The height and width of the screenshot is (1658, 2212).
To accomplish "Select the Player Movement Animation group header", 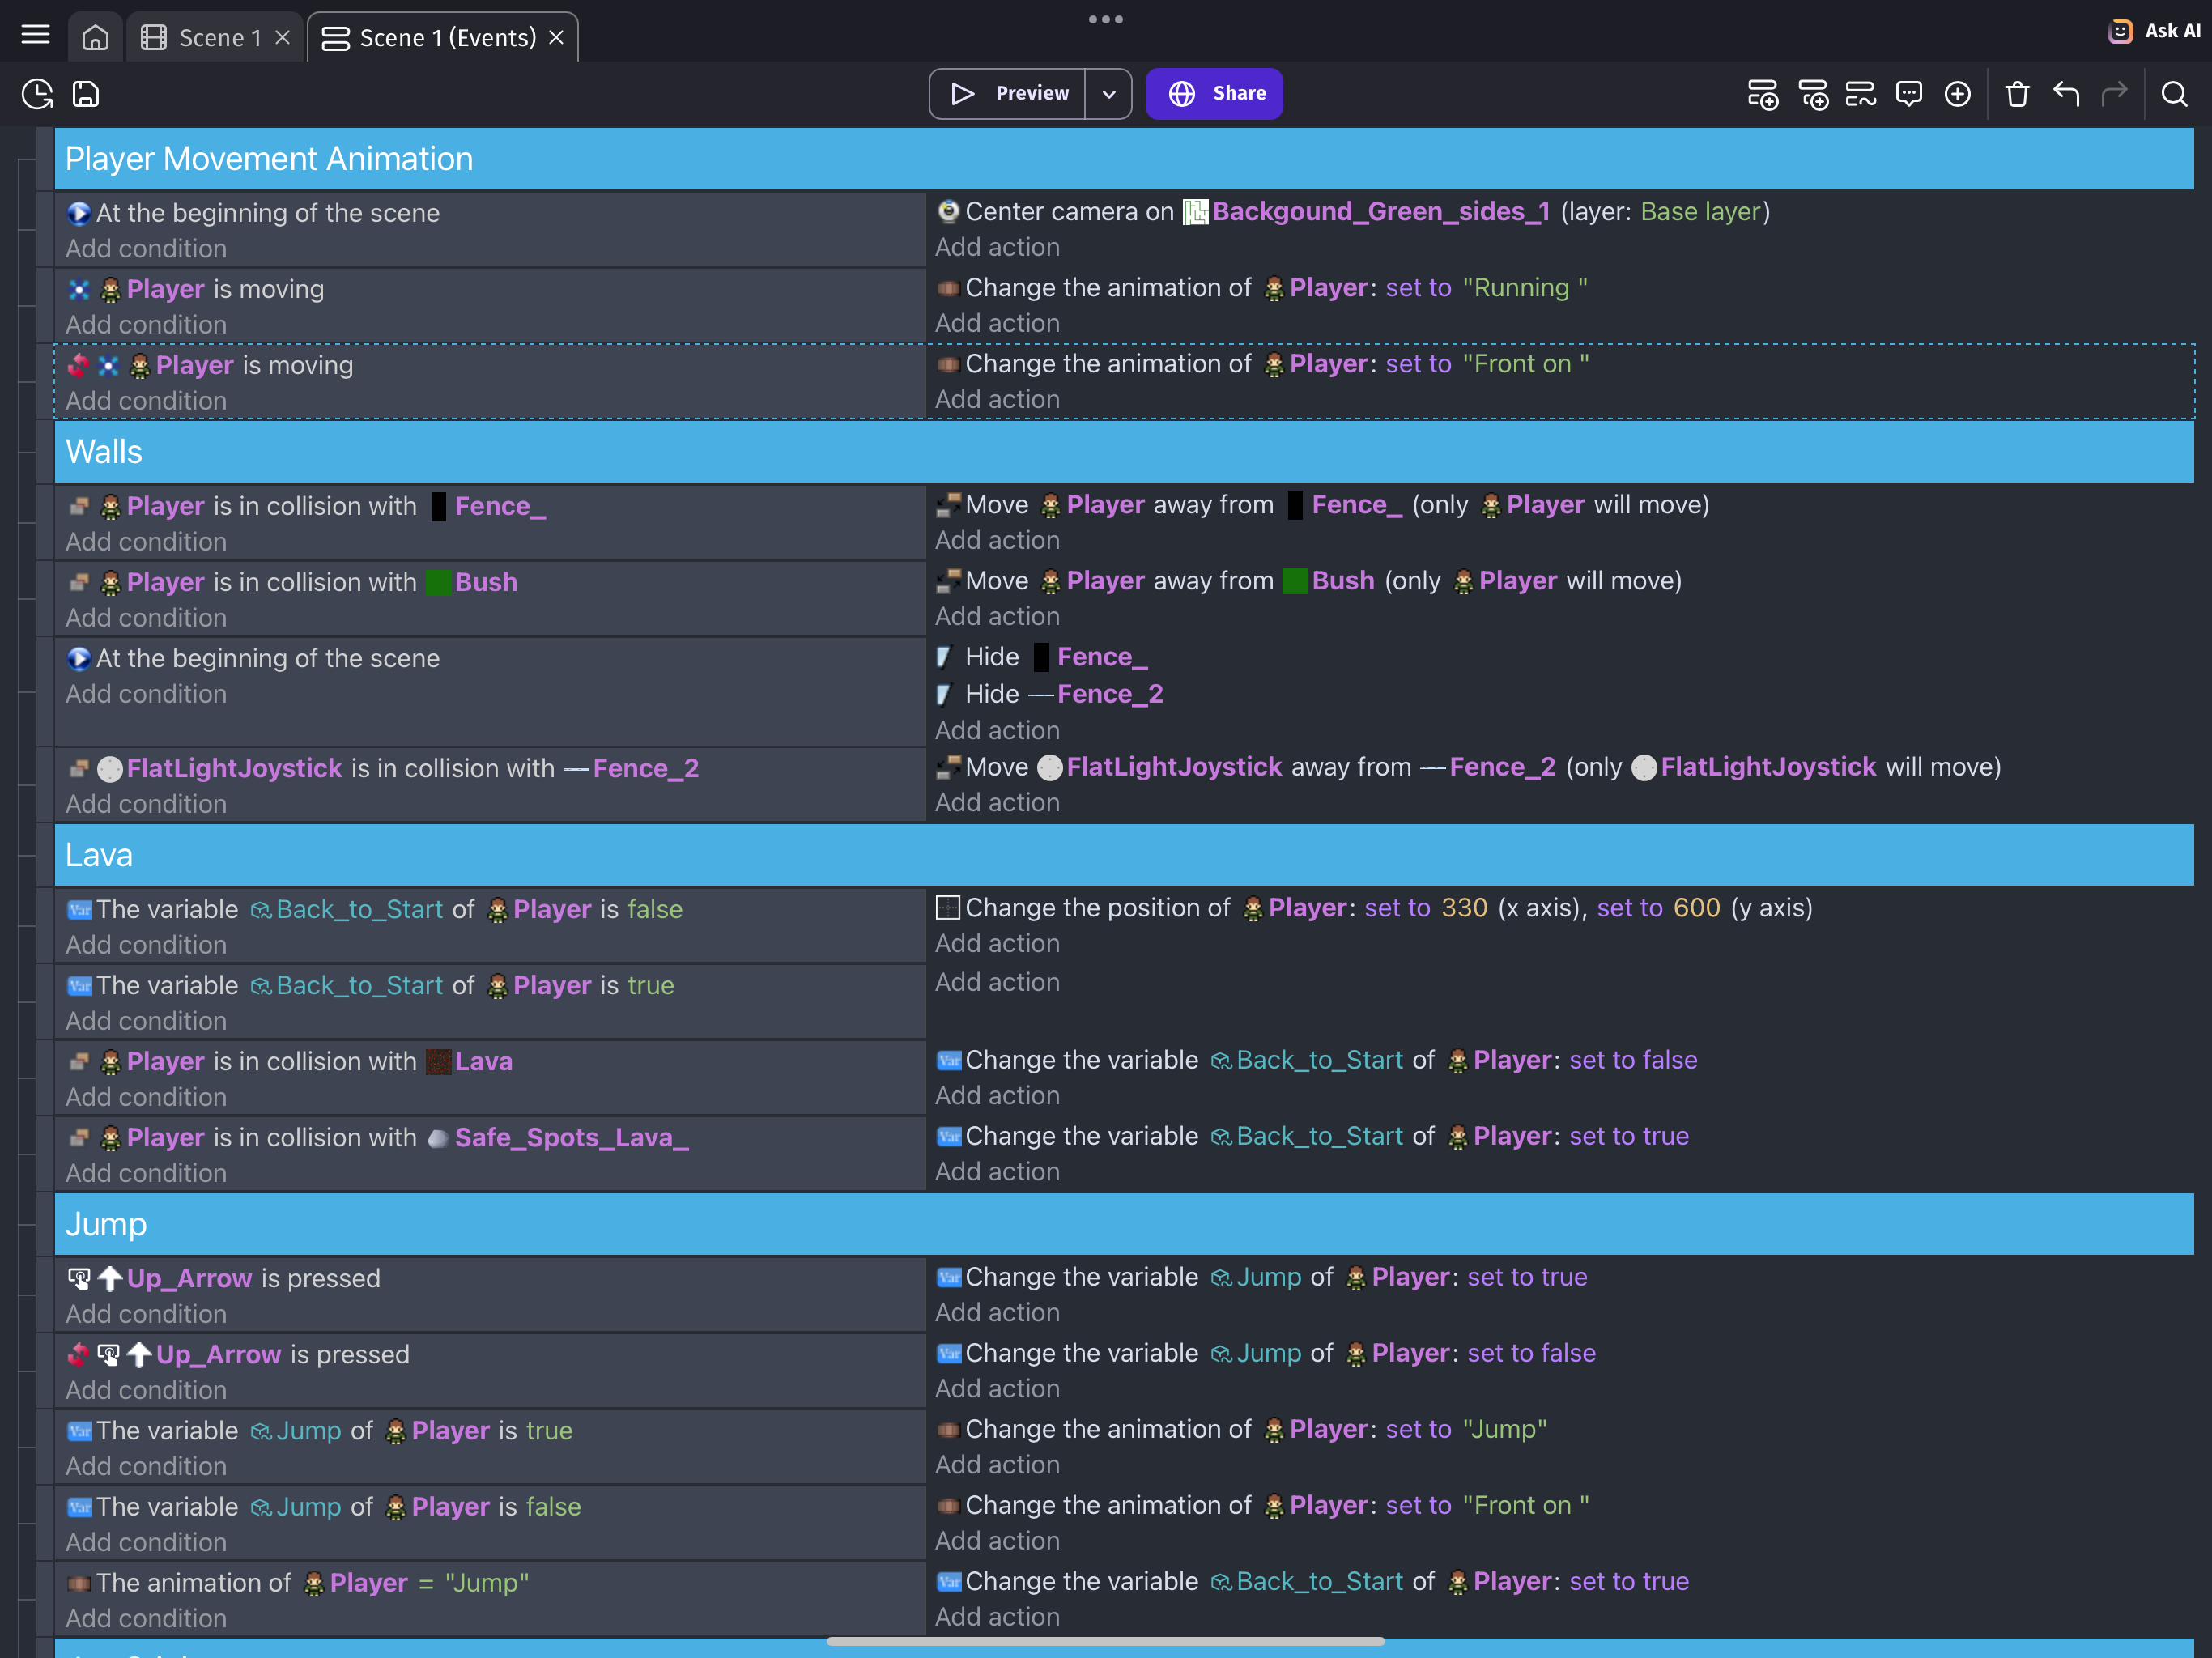I will pos(1124,159).
